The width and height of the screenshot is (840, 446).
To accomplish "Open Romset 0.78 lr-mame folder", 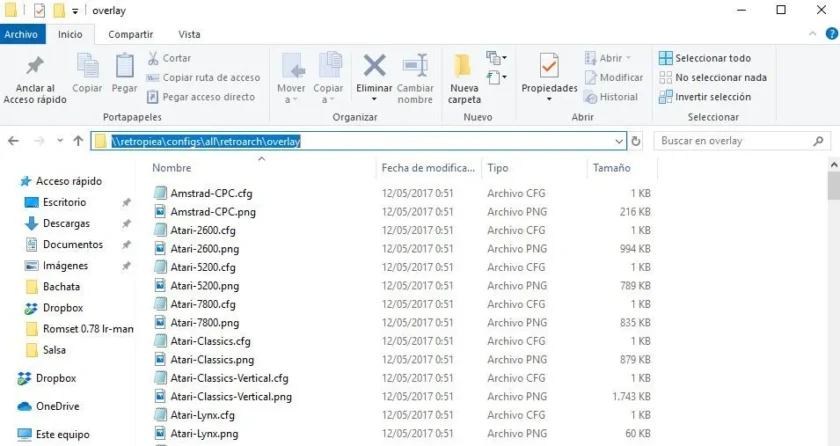I will coord(79,329).
